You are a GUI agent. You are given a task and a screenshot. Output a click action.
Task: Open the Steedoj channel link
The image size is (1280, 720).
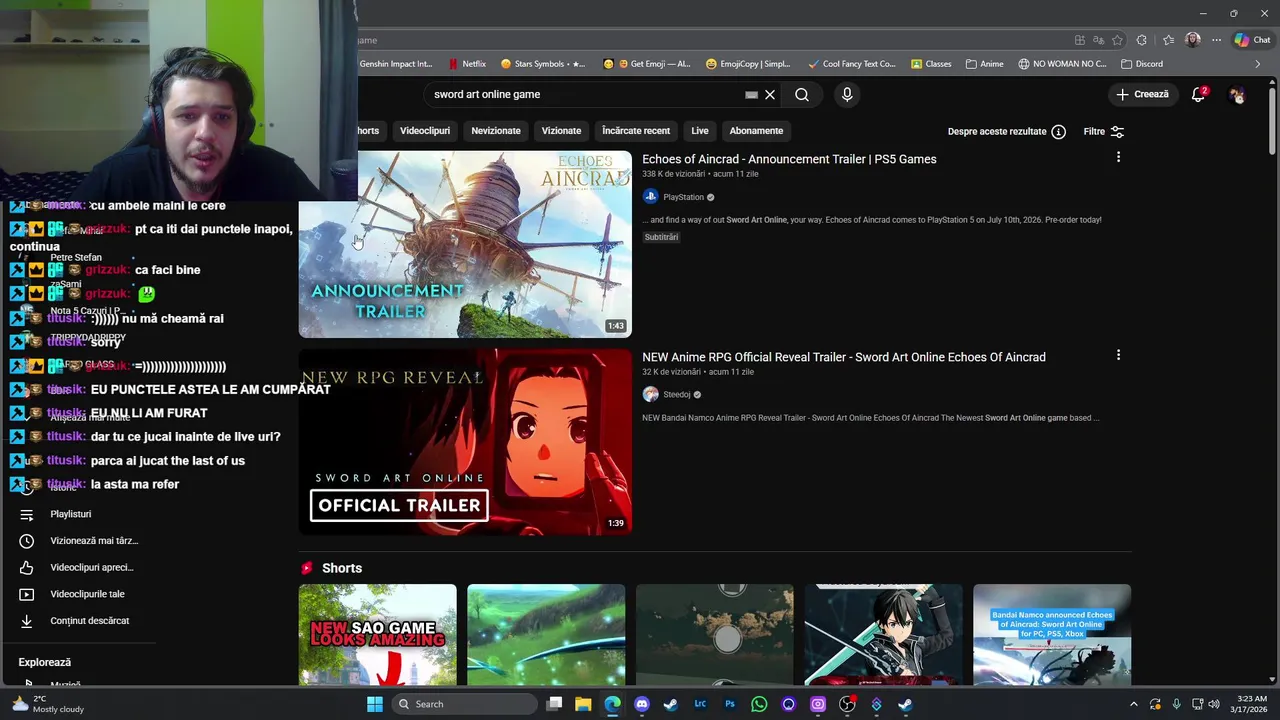point(677,395)
